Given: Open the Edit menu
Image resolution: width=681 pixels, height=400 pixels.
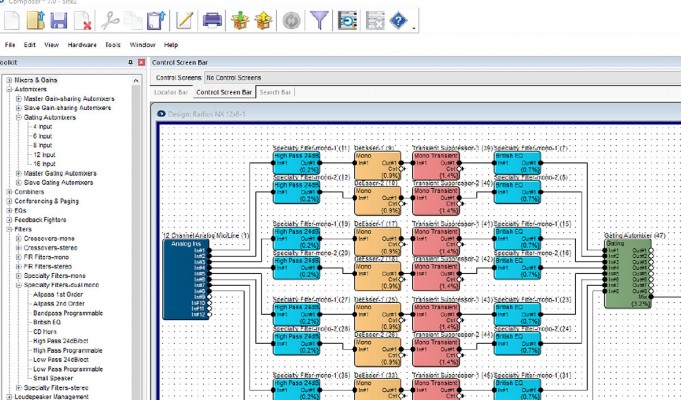Looking at the screenshot, I should click(x=30, y=45).
